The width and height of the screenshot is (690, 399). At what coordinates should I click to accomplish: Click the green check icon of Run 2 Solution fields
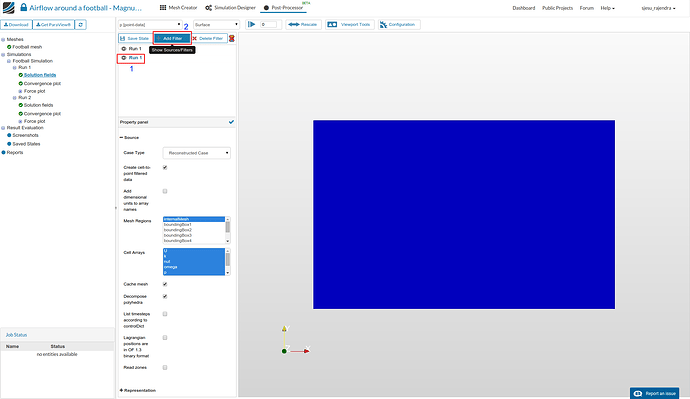tap(21, 105)
